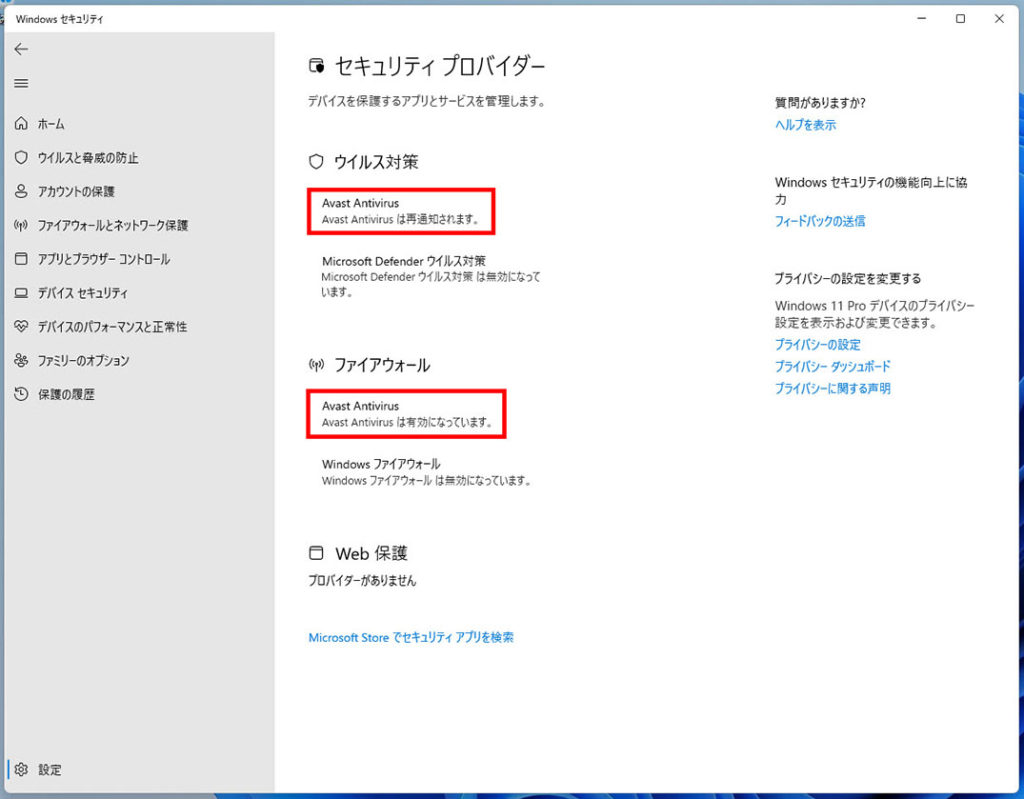
Task: Click the account protection person icon
Action: pyautogui.click(x=21, y=191)
